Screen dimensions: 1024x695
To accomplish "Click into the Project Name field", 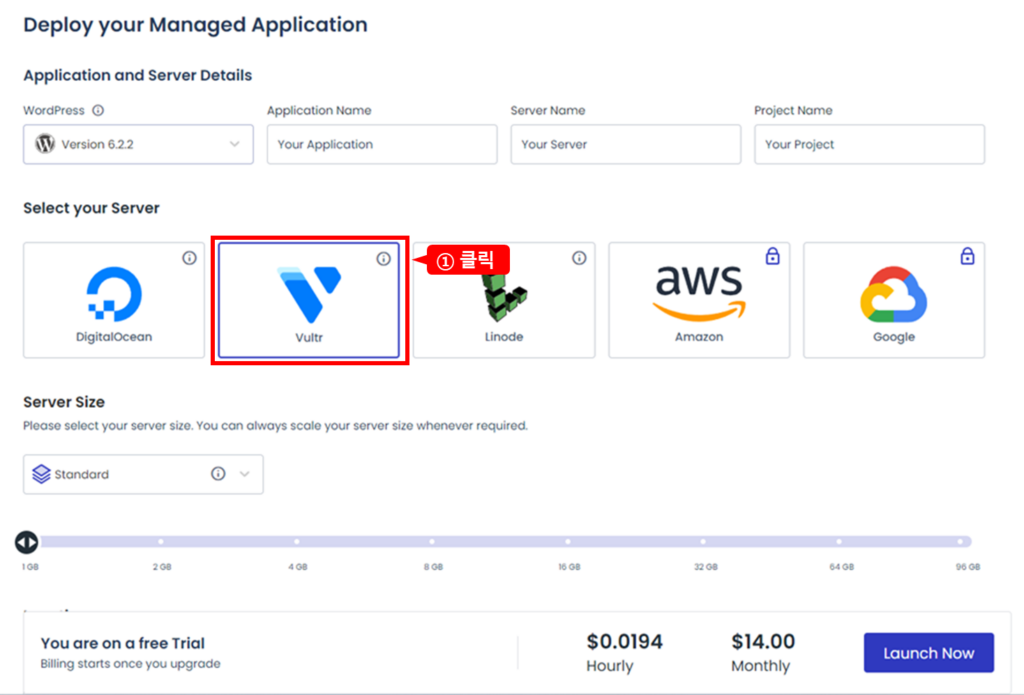I will tap(869, 144).
